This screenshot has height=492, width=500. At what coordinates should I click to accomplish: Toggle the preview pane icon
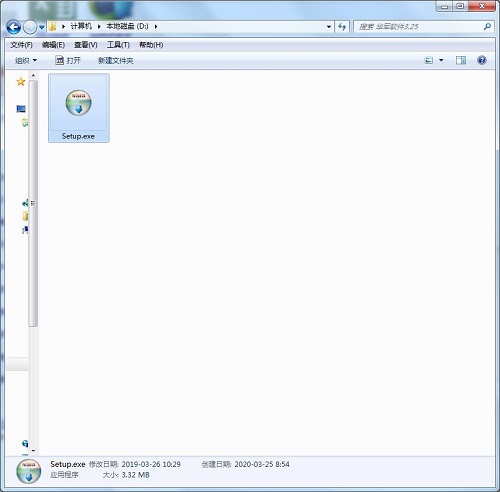[x=461, y=60]
